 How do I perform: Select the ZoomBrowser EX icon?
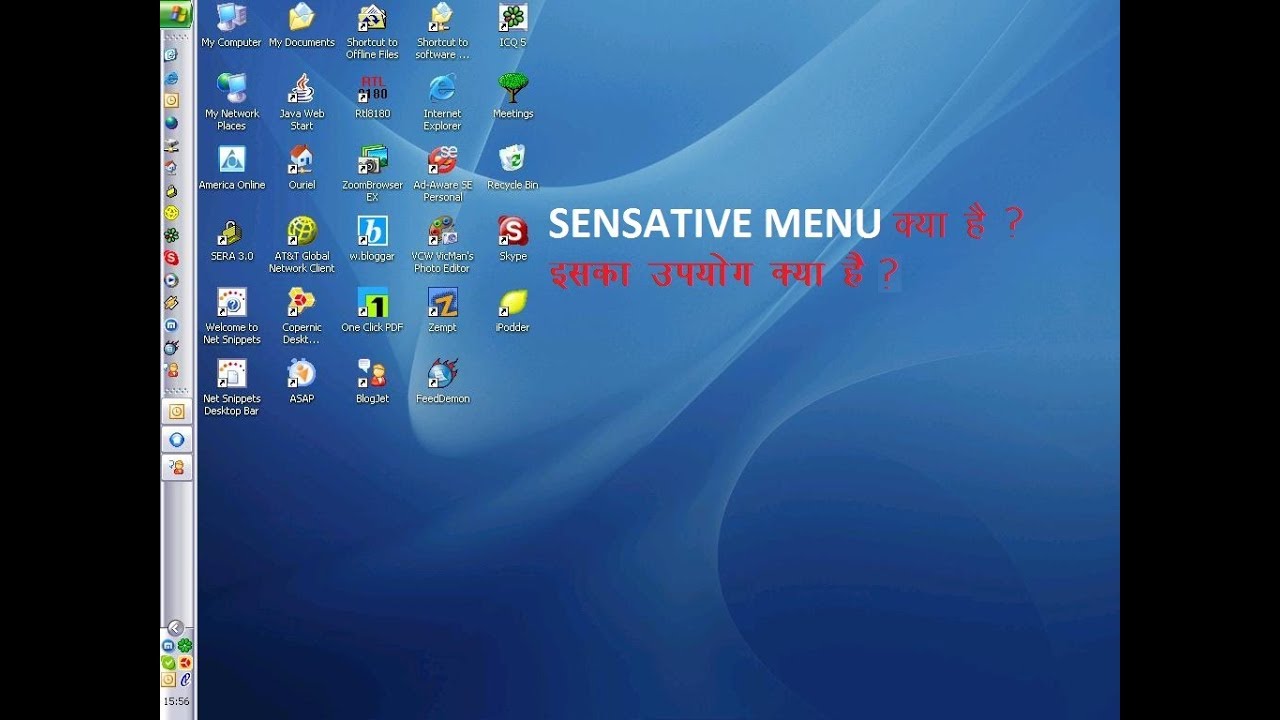click(x=372, y=173)
